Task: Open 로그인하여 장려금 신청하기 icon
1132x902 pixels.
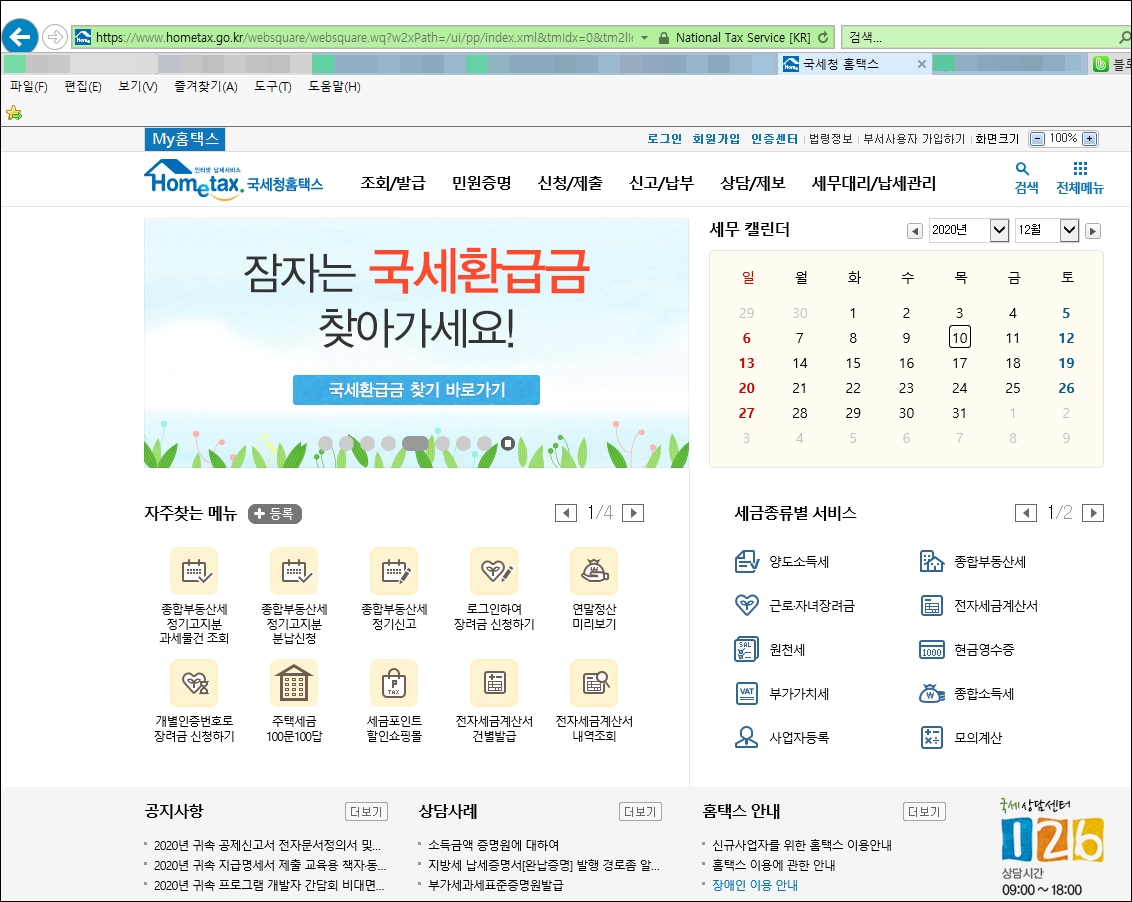Action: (494, 571)
